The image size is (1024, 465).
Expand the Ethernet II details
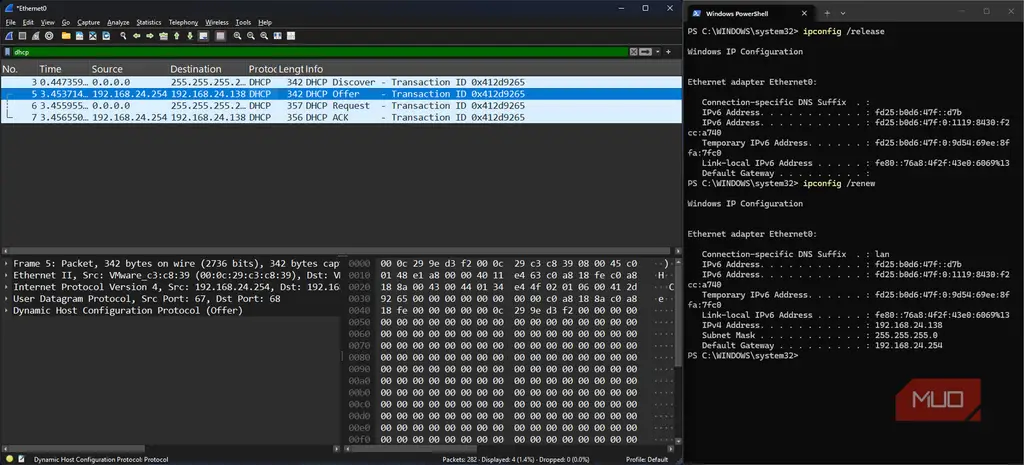pyautogui.click(x=7, y=276)
